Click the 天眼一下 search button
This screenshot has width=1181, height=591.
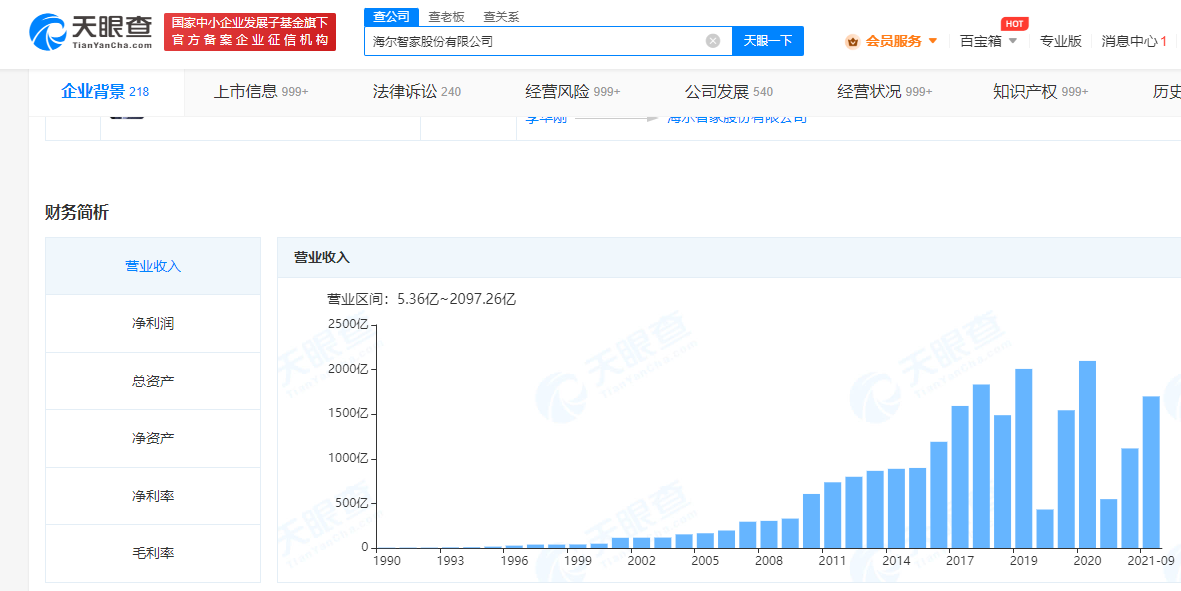tap(767, 41)
